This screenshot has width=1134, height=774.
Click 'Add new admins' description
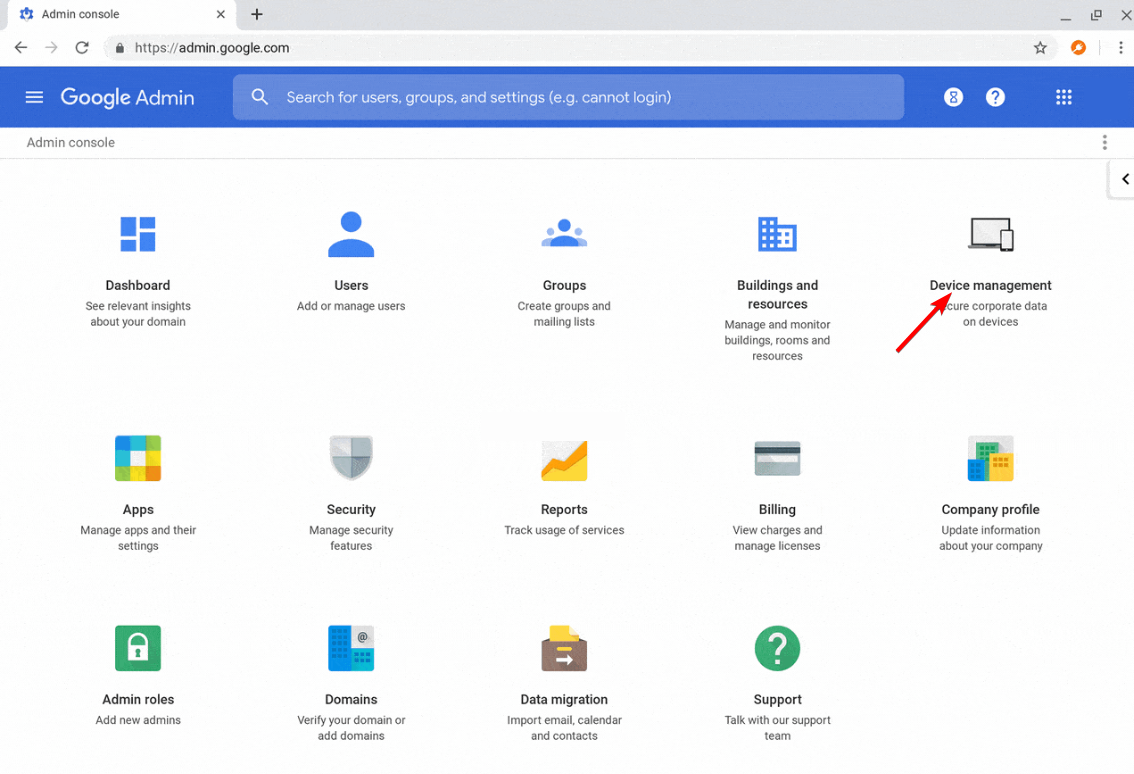point(137,720)
